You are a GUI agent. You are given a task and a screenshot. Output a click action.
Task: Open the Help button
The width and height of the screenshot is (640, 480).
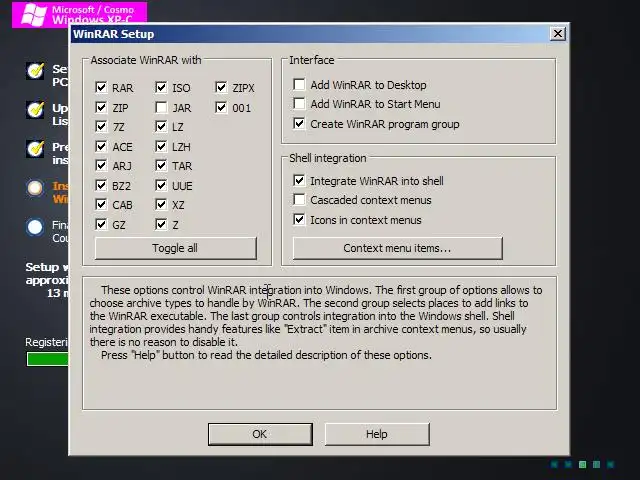377,434
